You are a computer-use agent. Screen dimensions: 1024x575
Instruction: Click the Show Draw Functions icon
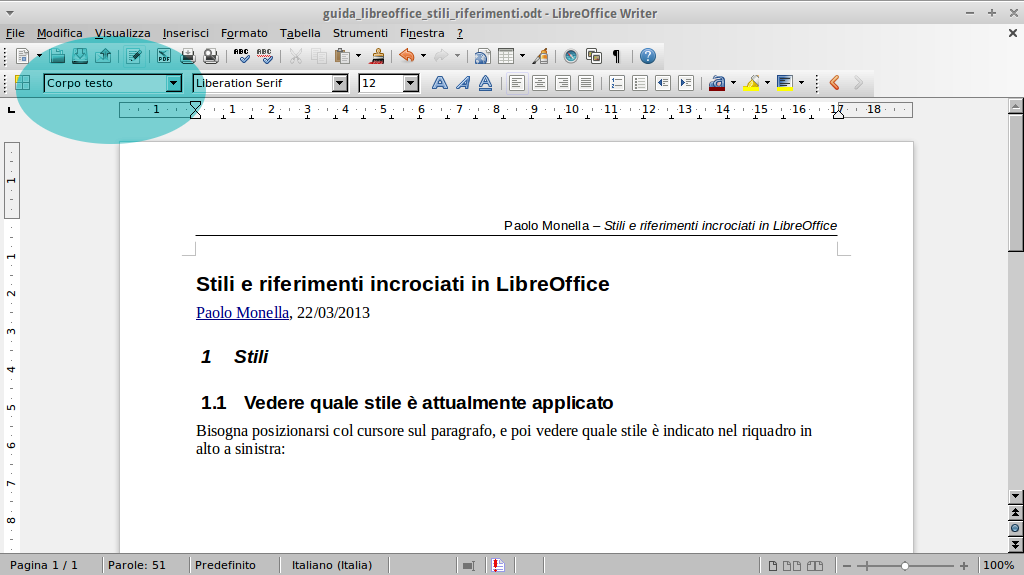(540, 56)
